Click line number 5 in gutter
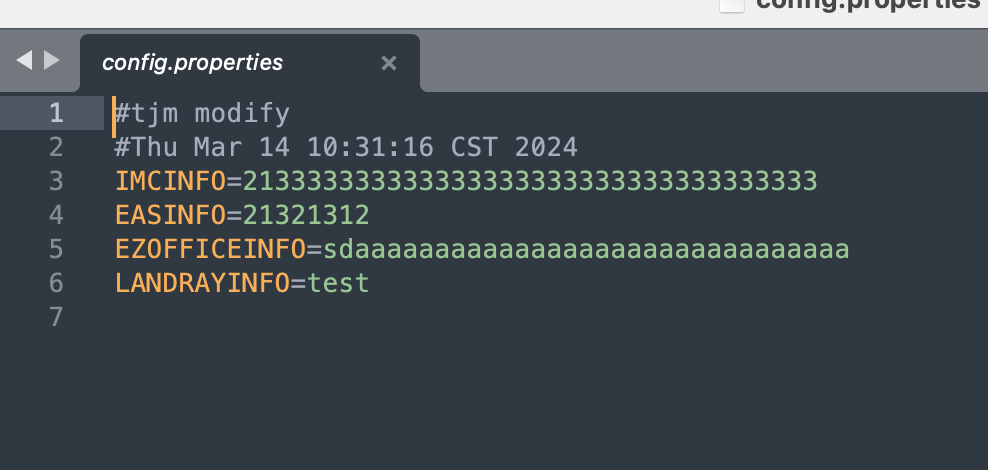 click(x=56, y=249)
